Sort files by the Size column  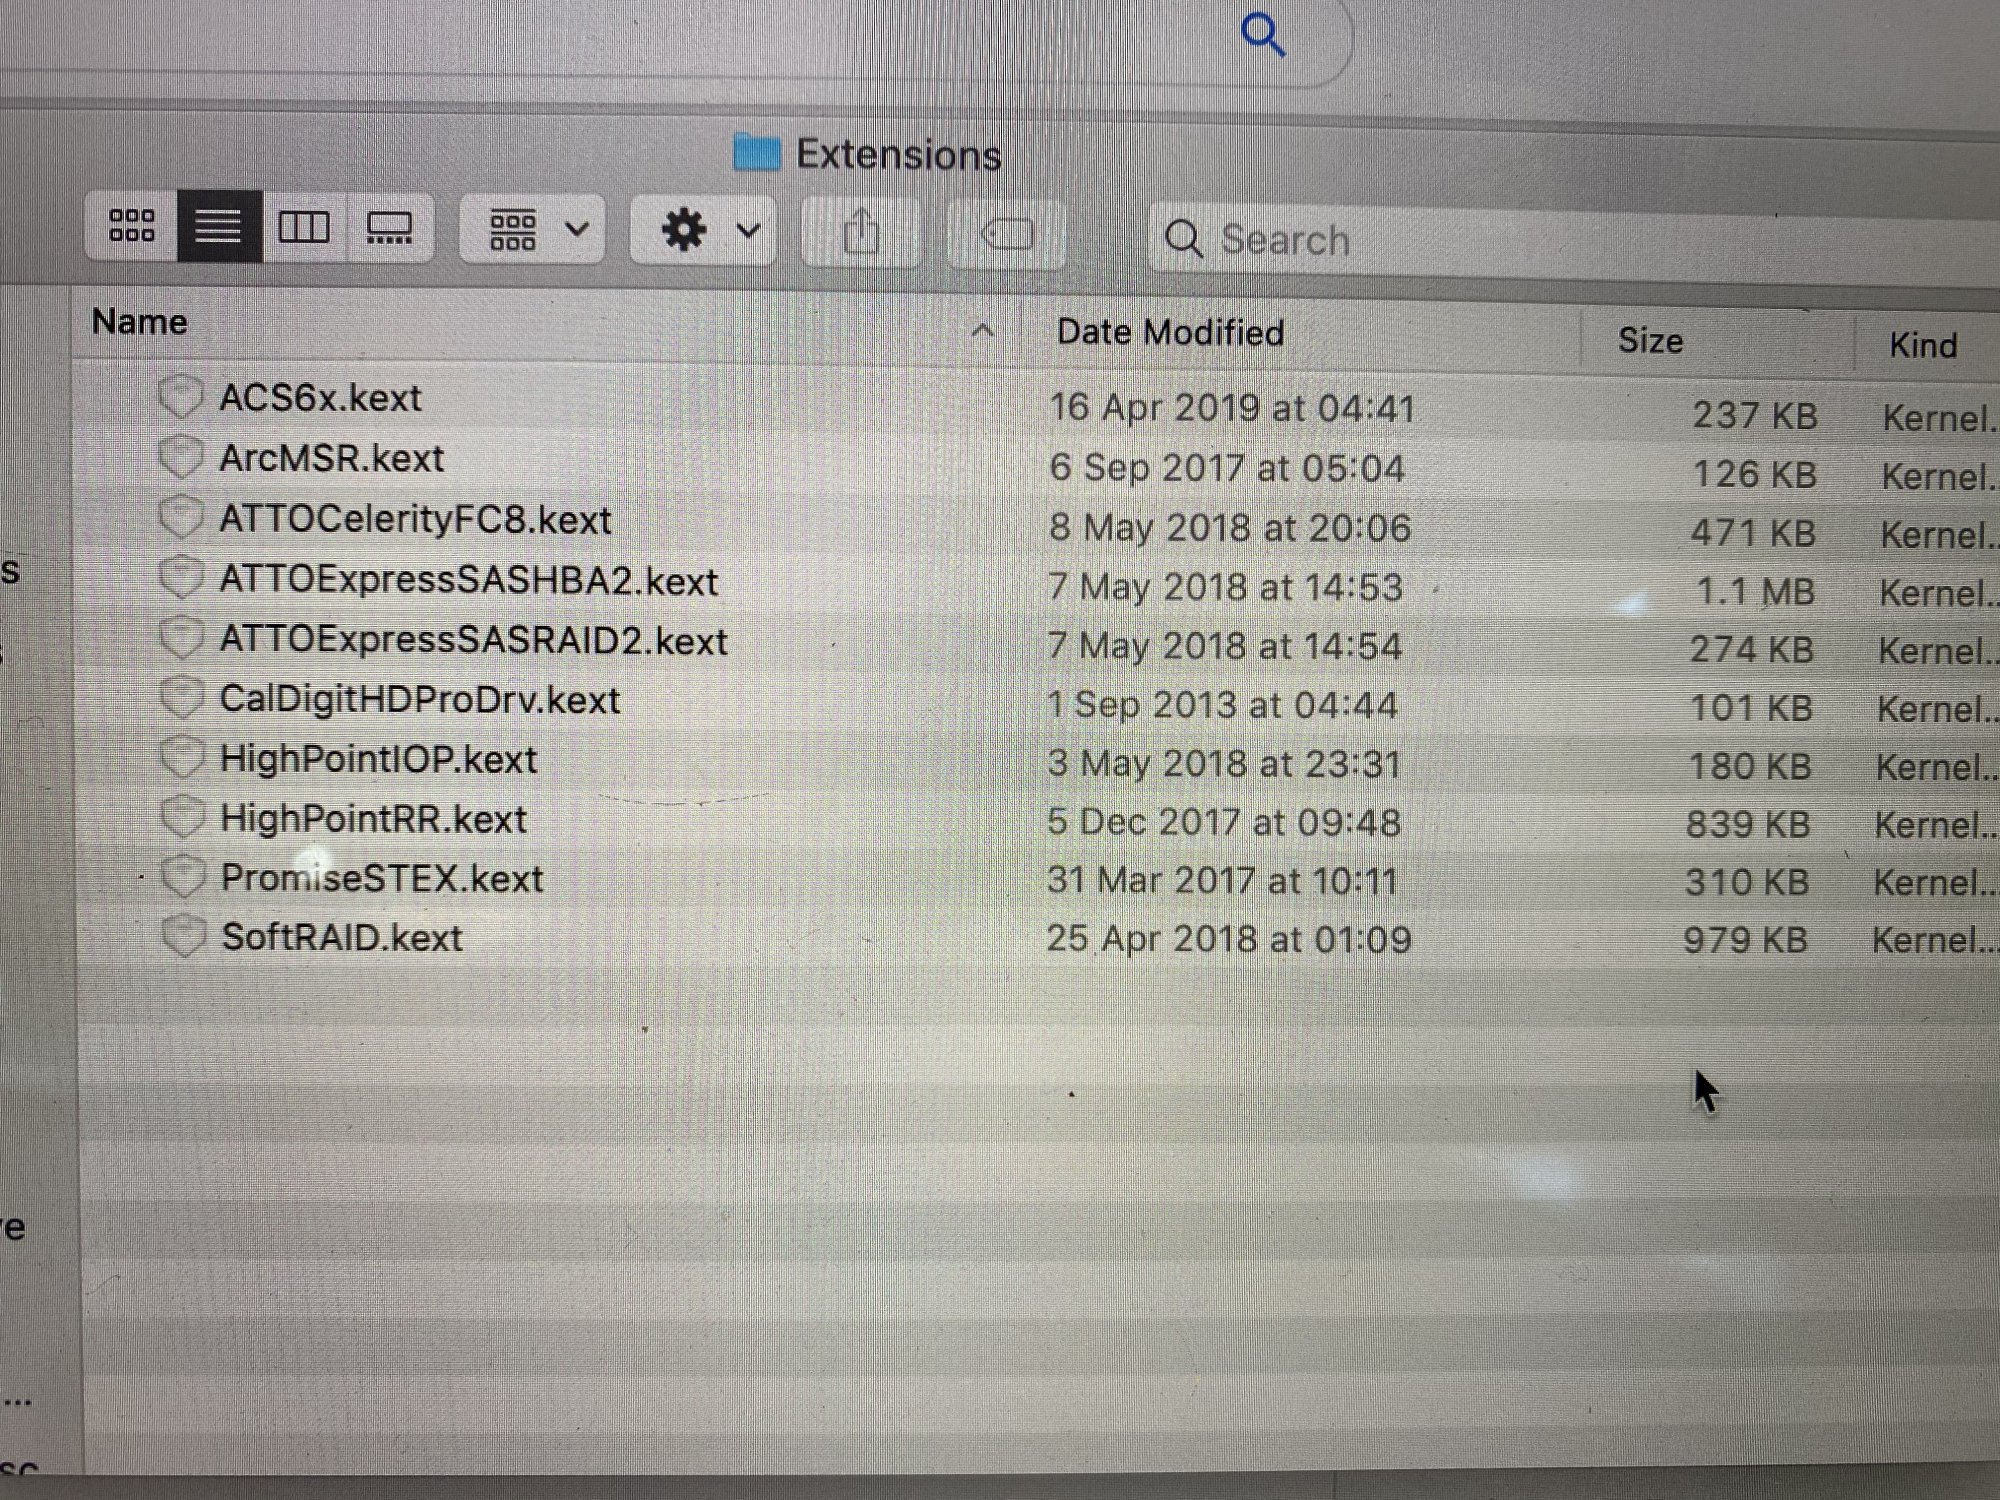[x=1650, y=341]
